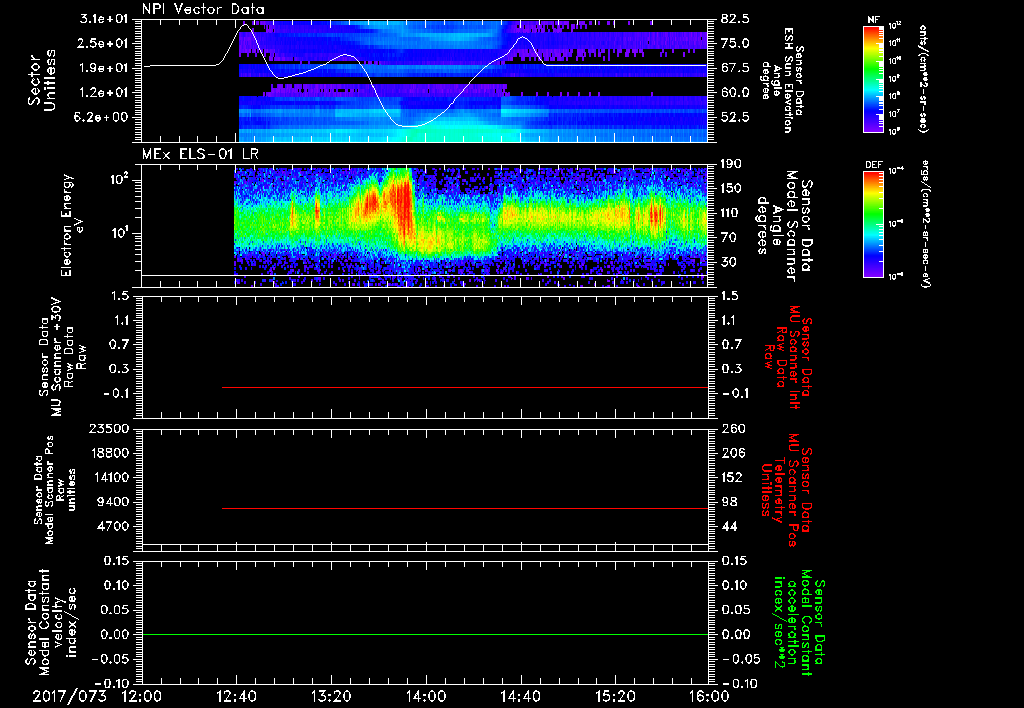The height and width of the screenshot is (708, 1024).
Task: Click the 44 telemetry tick label
Action: pyautogui.click(x=729, y=526)
